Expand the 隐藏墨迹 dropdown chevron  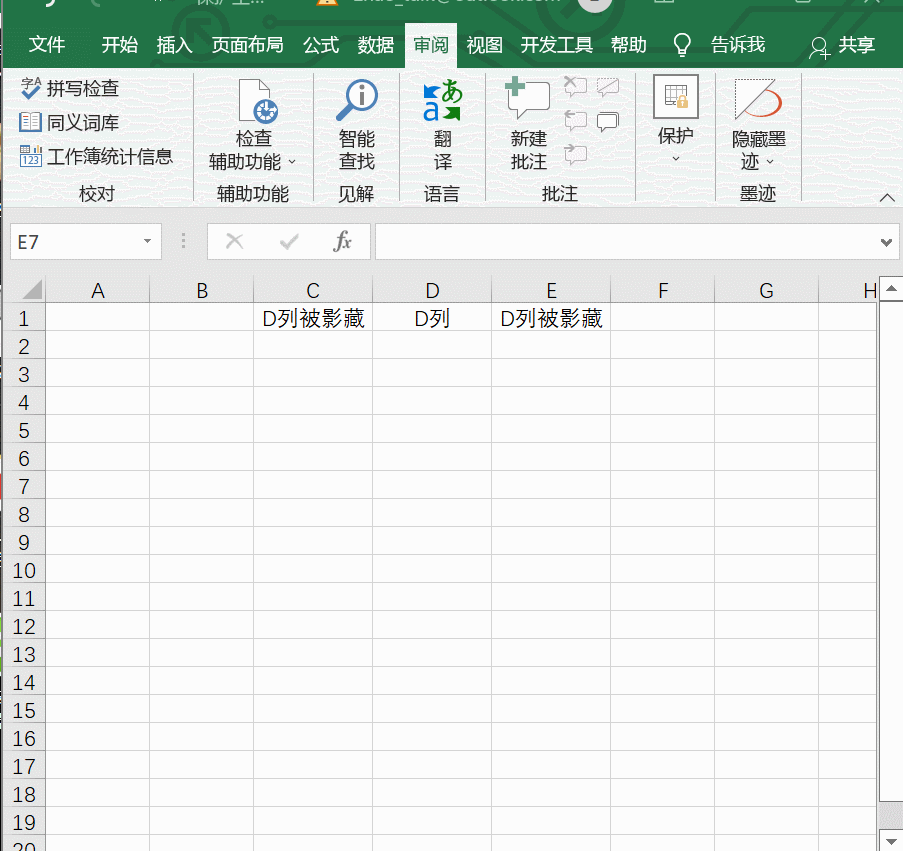pos(770,162)
